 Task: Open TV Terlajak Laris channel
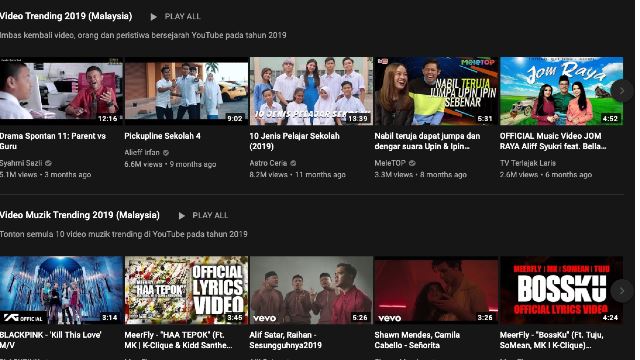point(528,163)
